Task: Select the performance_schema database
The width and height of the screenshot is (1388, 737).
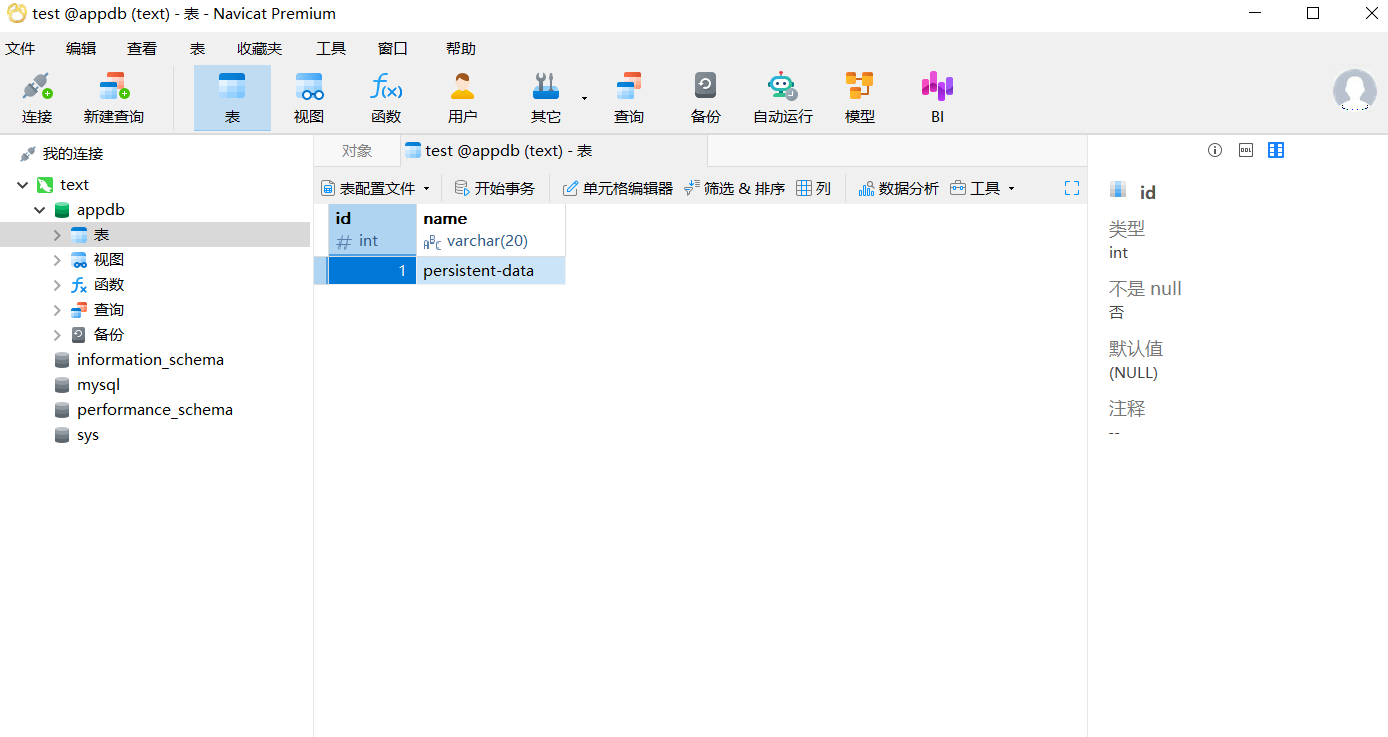Action: tap(155, 410)
